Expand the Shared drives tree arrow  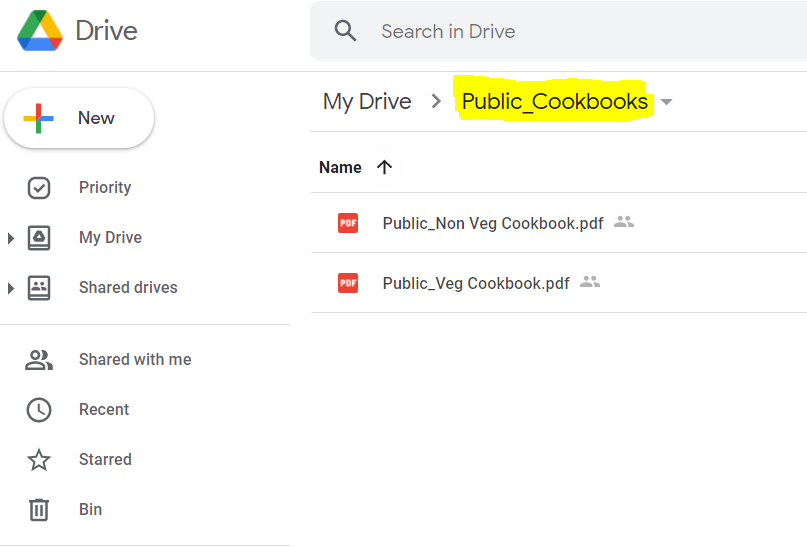[11, 288]
